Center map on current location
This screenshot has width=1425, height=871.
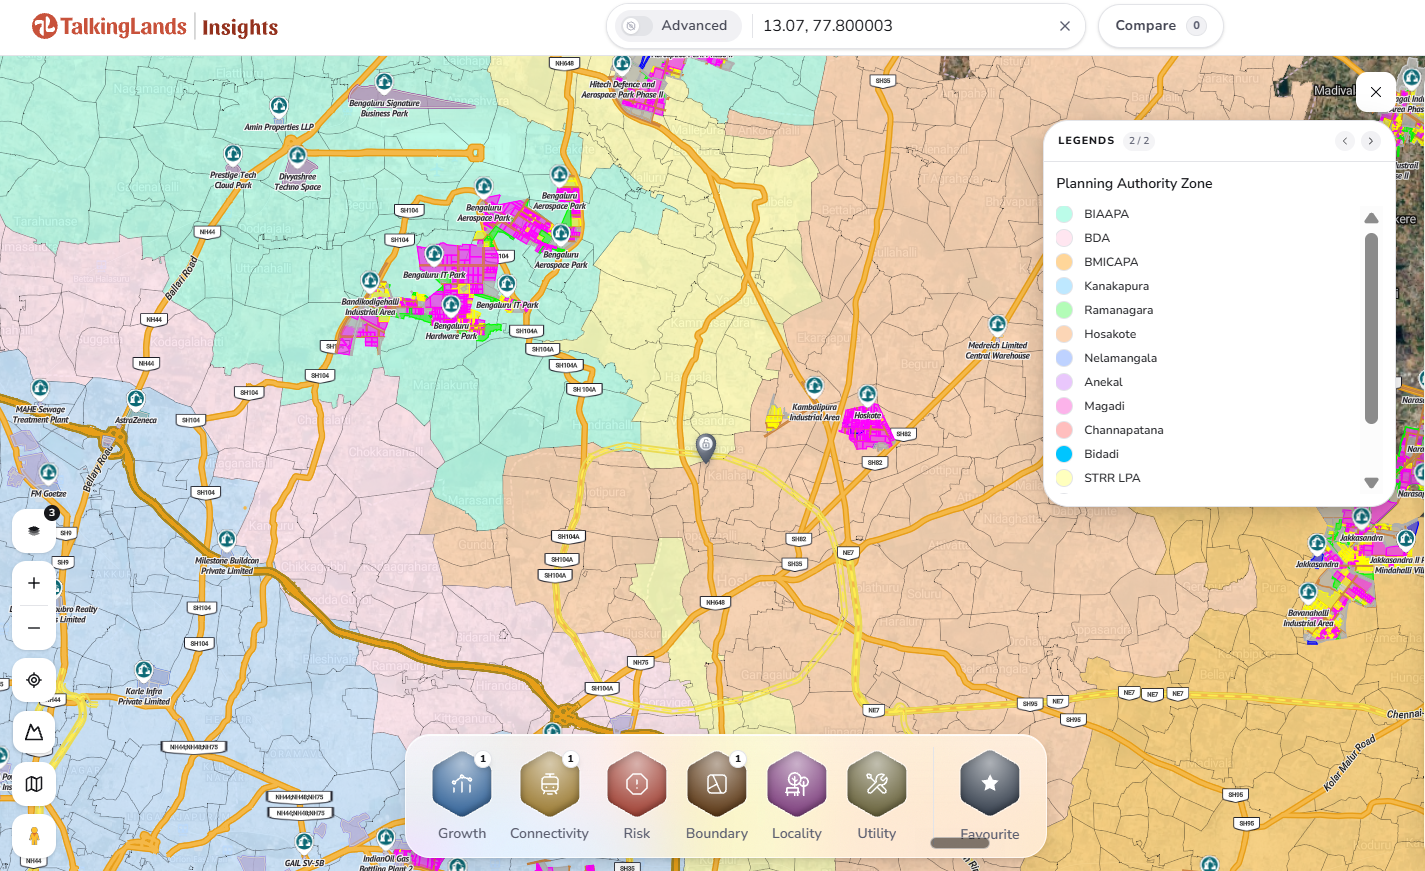(x=34, y=680)
